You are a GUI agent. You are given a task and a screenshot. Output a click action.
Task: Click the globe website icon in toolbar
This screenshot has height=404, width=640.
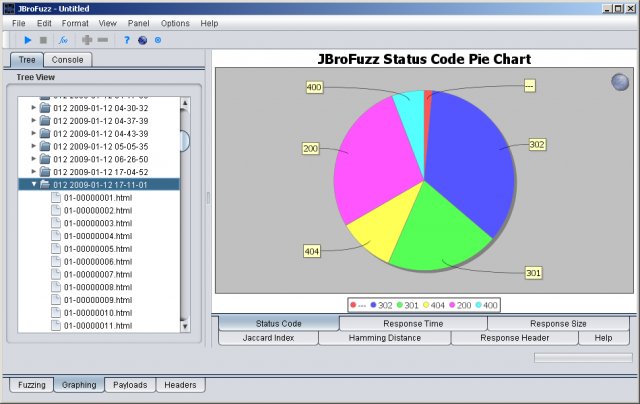coord(142,40)
